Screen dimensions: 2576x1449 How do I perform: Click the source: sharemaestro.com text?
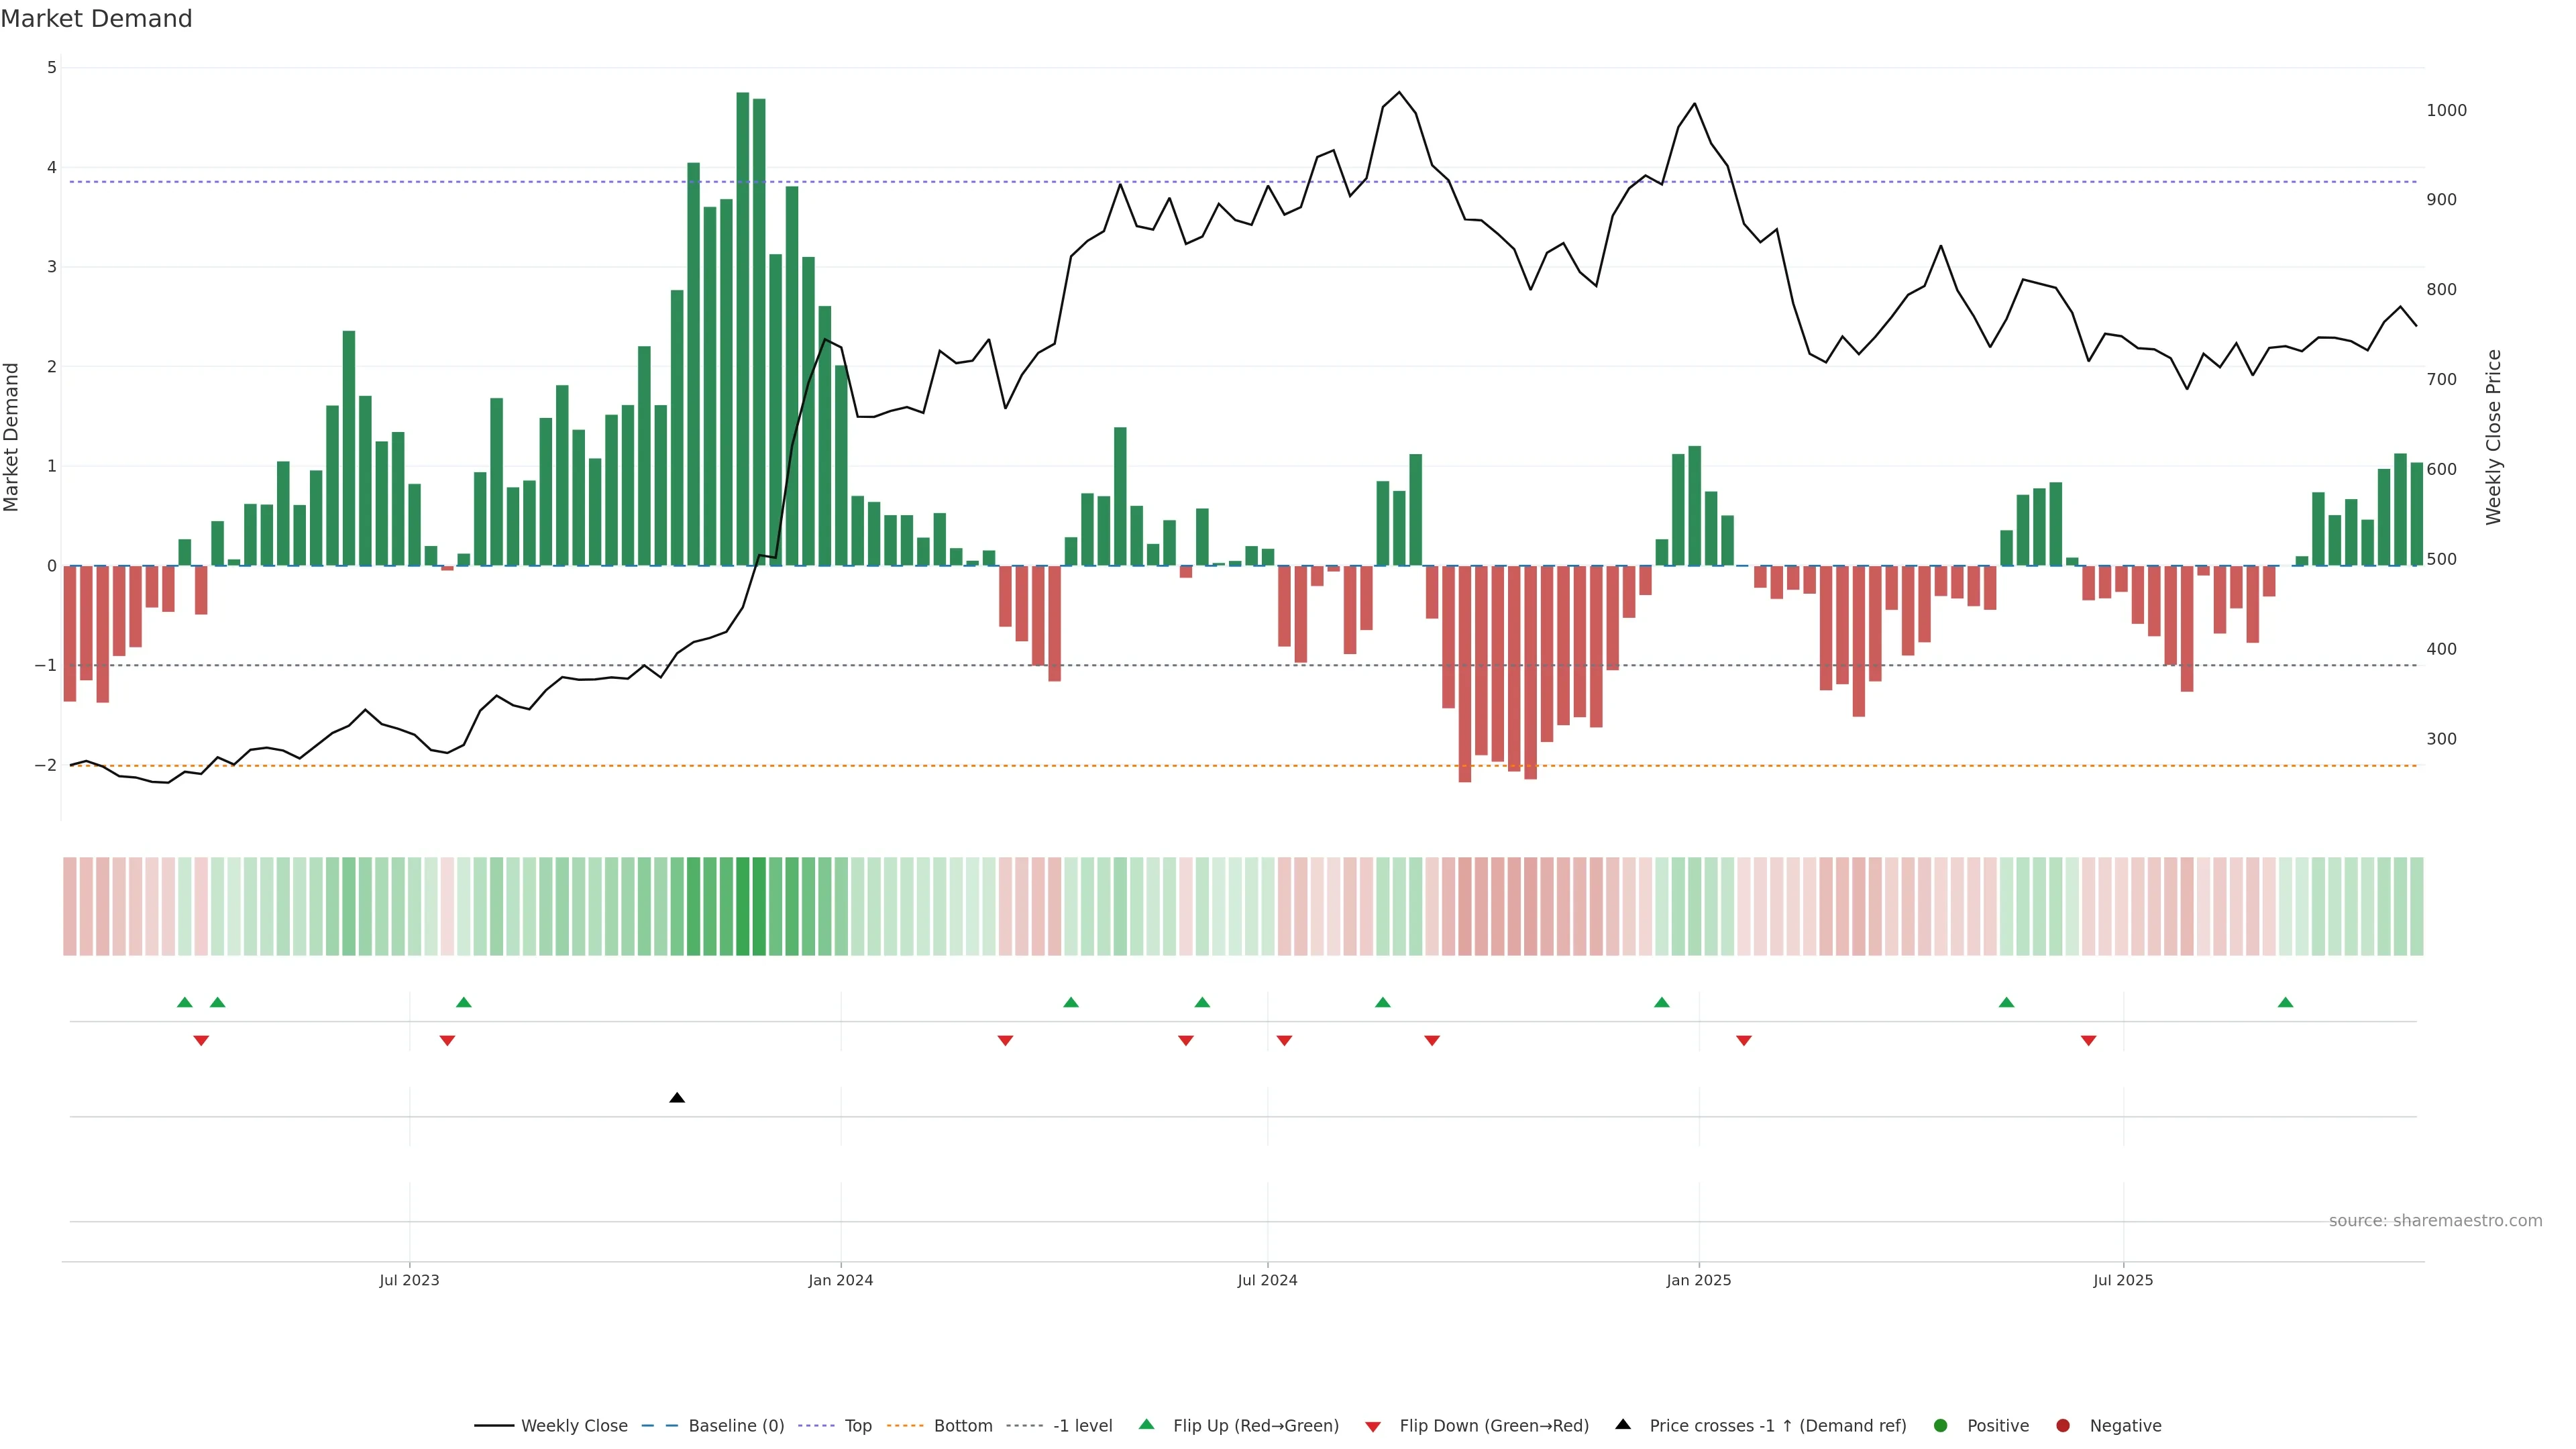pos(2435,1221)
